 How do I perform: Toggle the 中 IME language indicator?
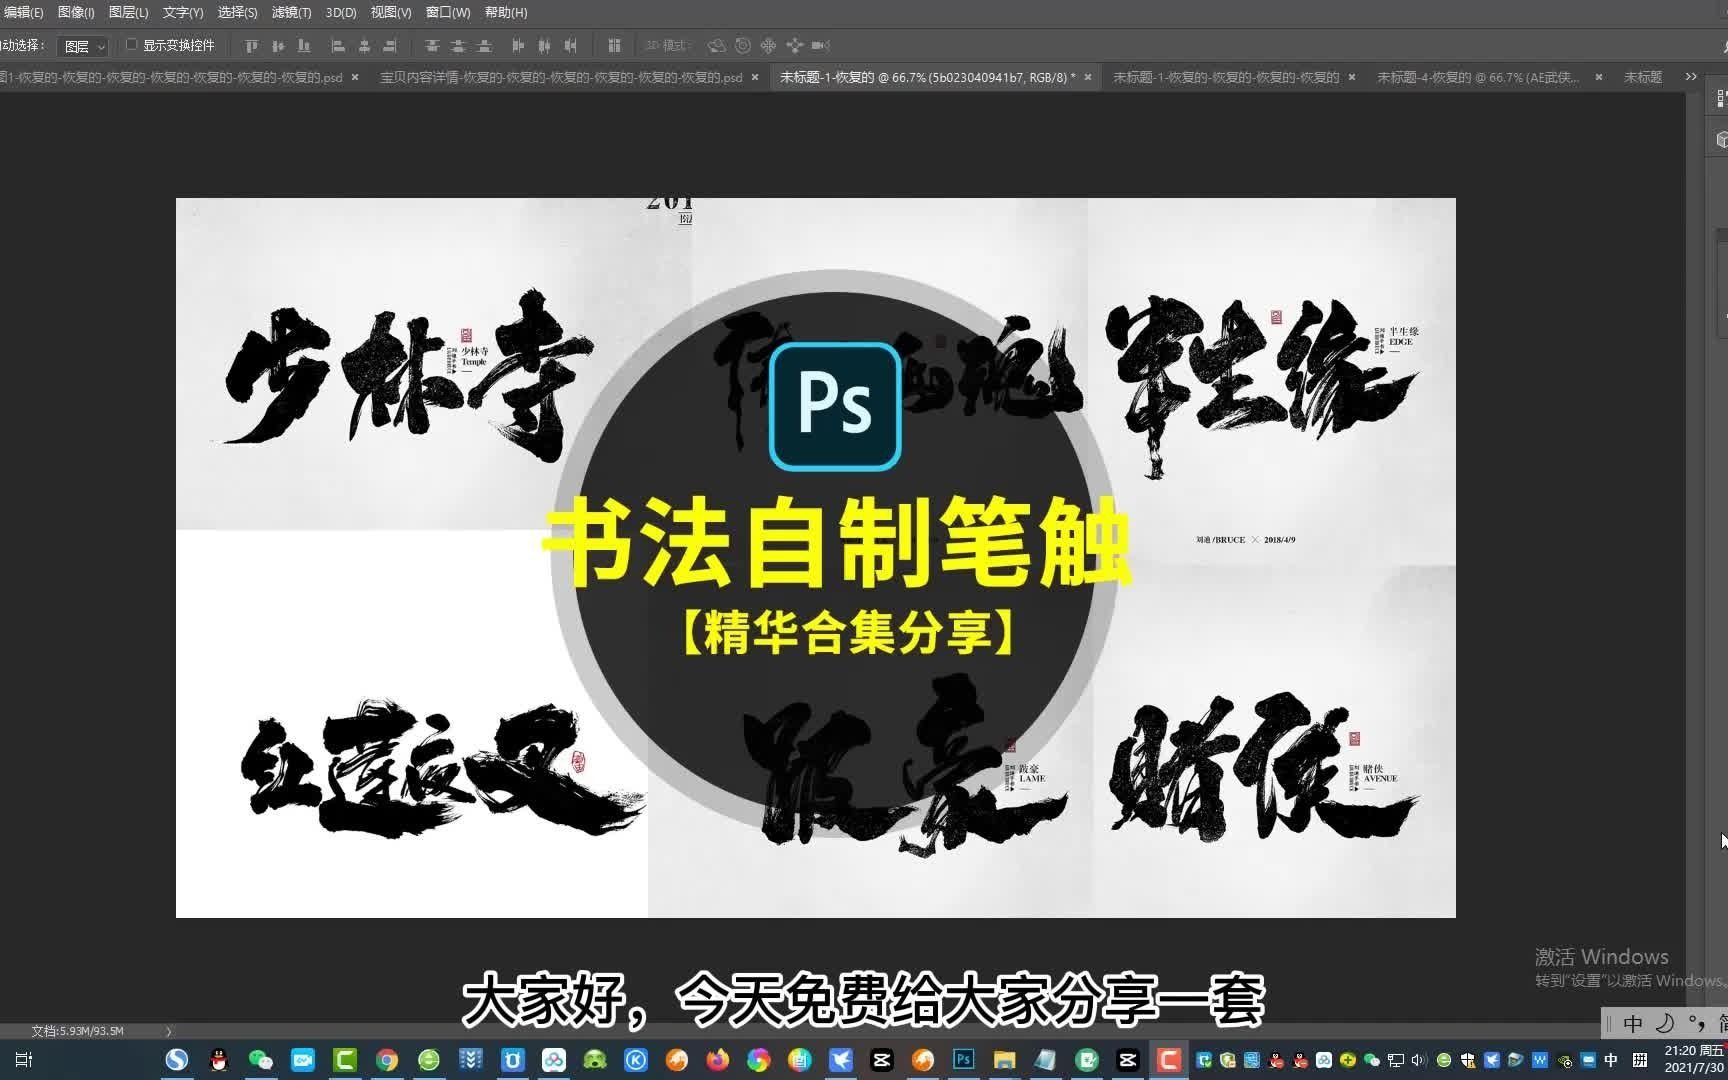pos(1610,1060)
